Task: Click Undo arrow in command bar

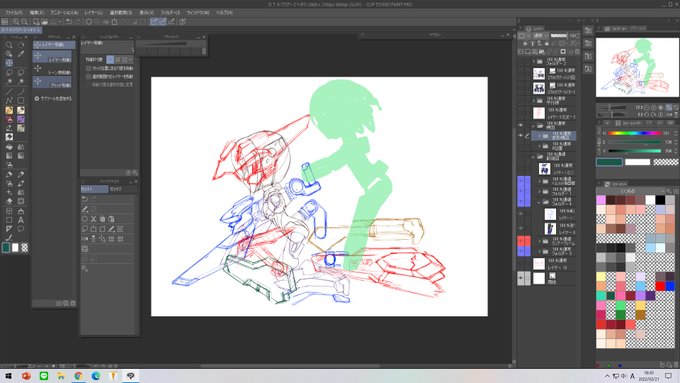Action: click(69, 22)
